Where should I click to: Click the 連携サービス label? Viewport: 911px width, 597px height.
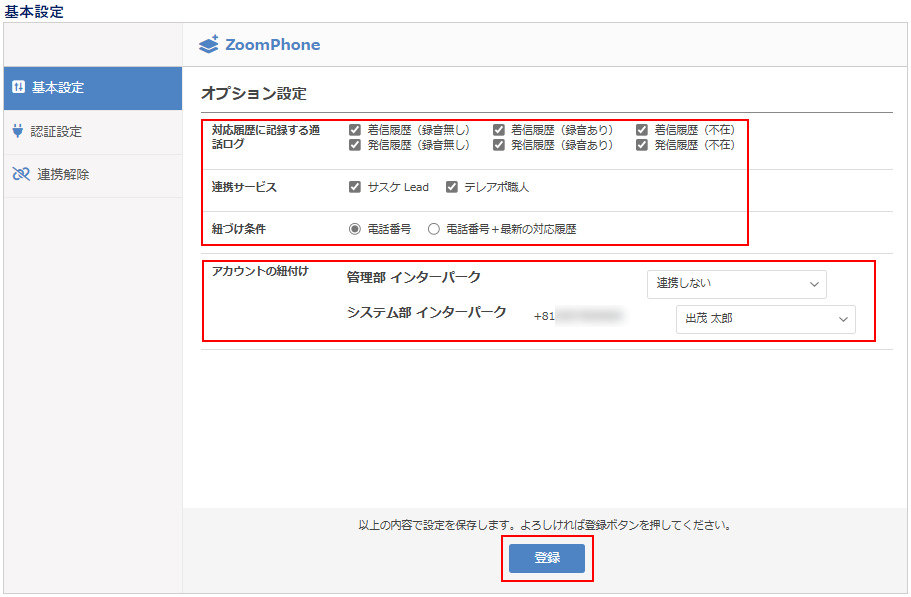click(x=244, y=187)
